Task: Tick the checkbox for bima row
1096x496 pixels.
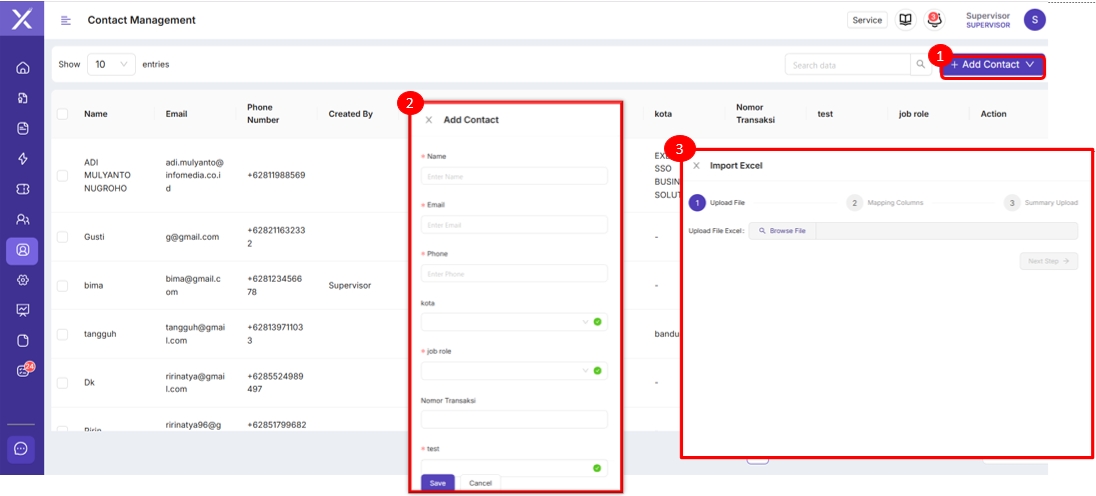Action: pos(62,286)
